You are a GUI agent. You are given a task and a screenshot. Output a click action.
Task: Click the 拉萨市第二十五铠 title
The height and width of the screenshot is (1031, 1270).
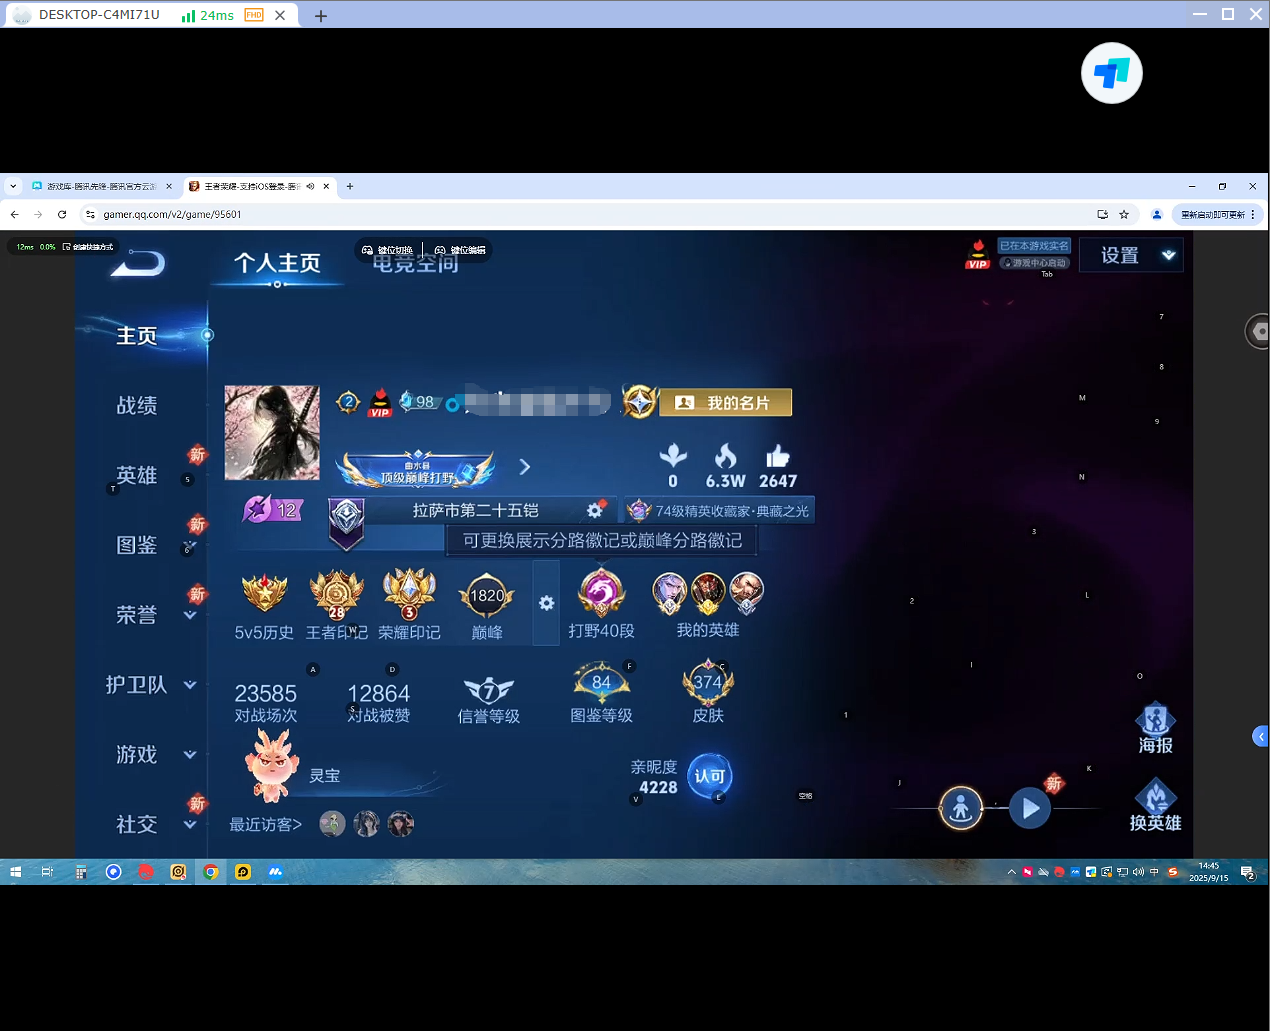pyautogui.click(x=476, y=510)
